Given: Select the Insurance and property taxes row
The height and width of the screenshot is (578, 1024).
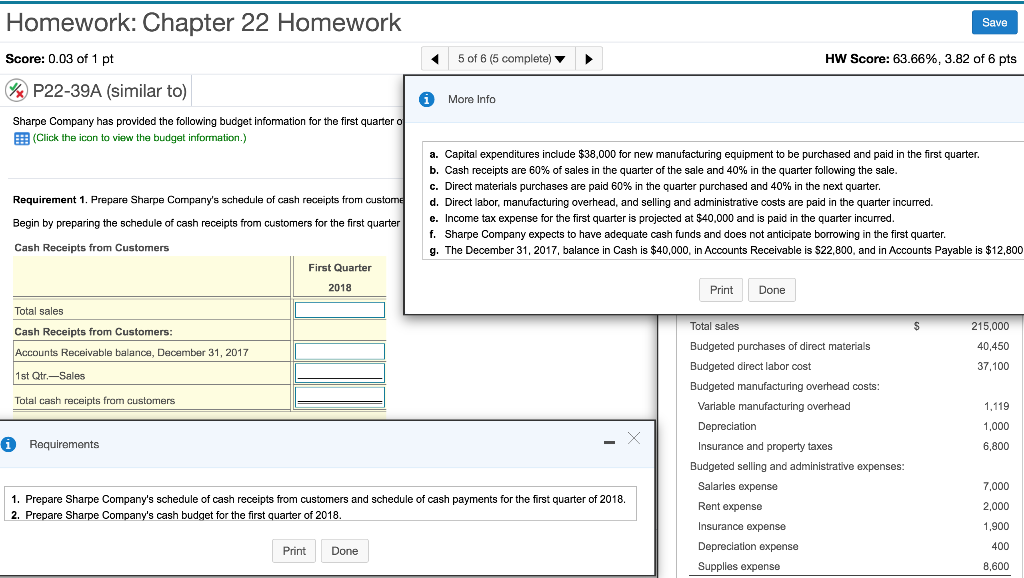Looking at the screenshot, I should click(x=765, y=447).
